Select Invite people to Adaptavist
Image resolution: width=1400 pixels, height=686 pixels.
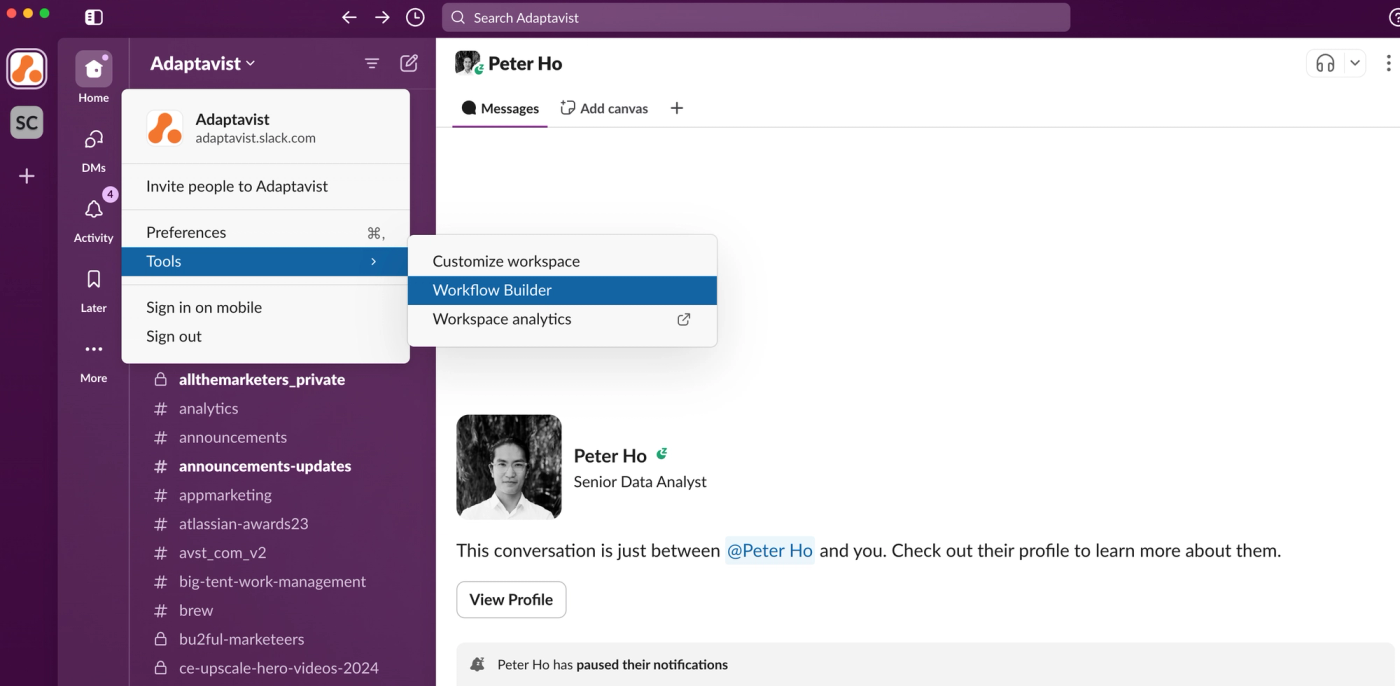[x=266, y=186]
